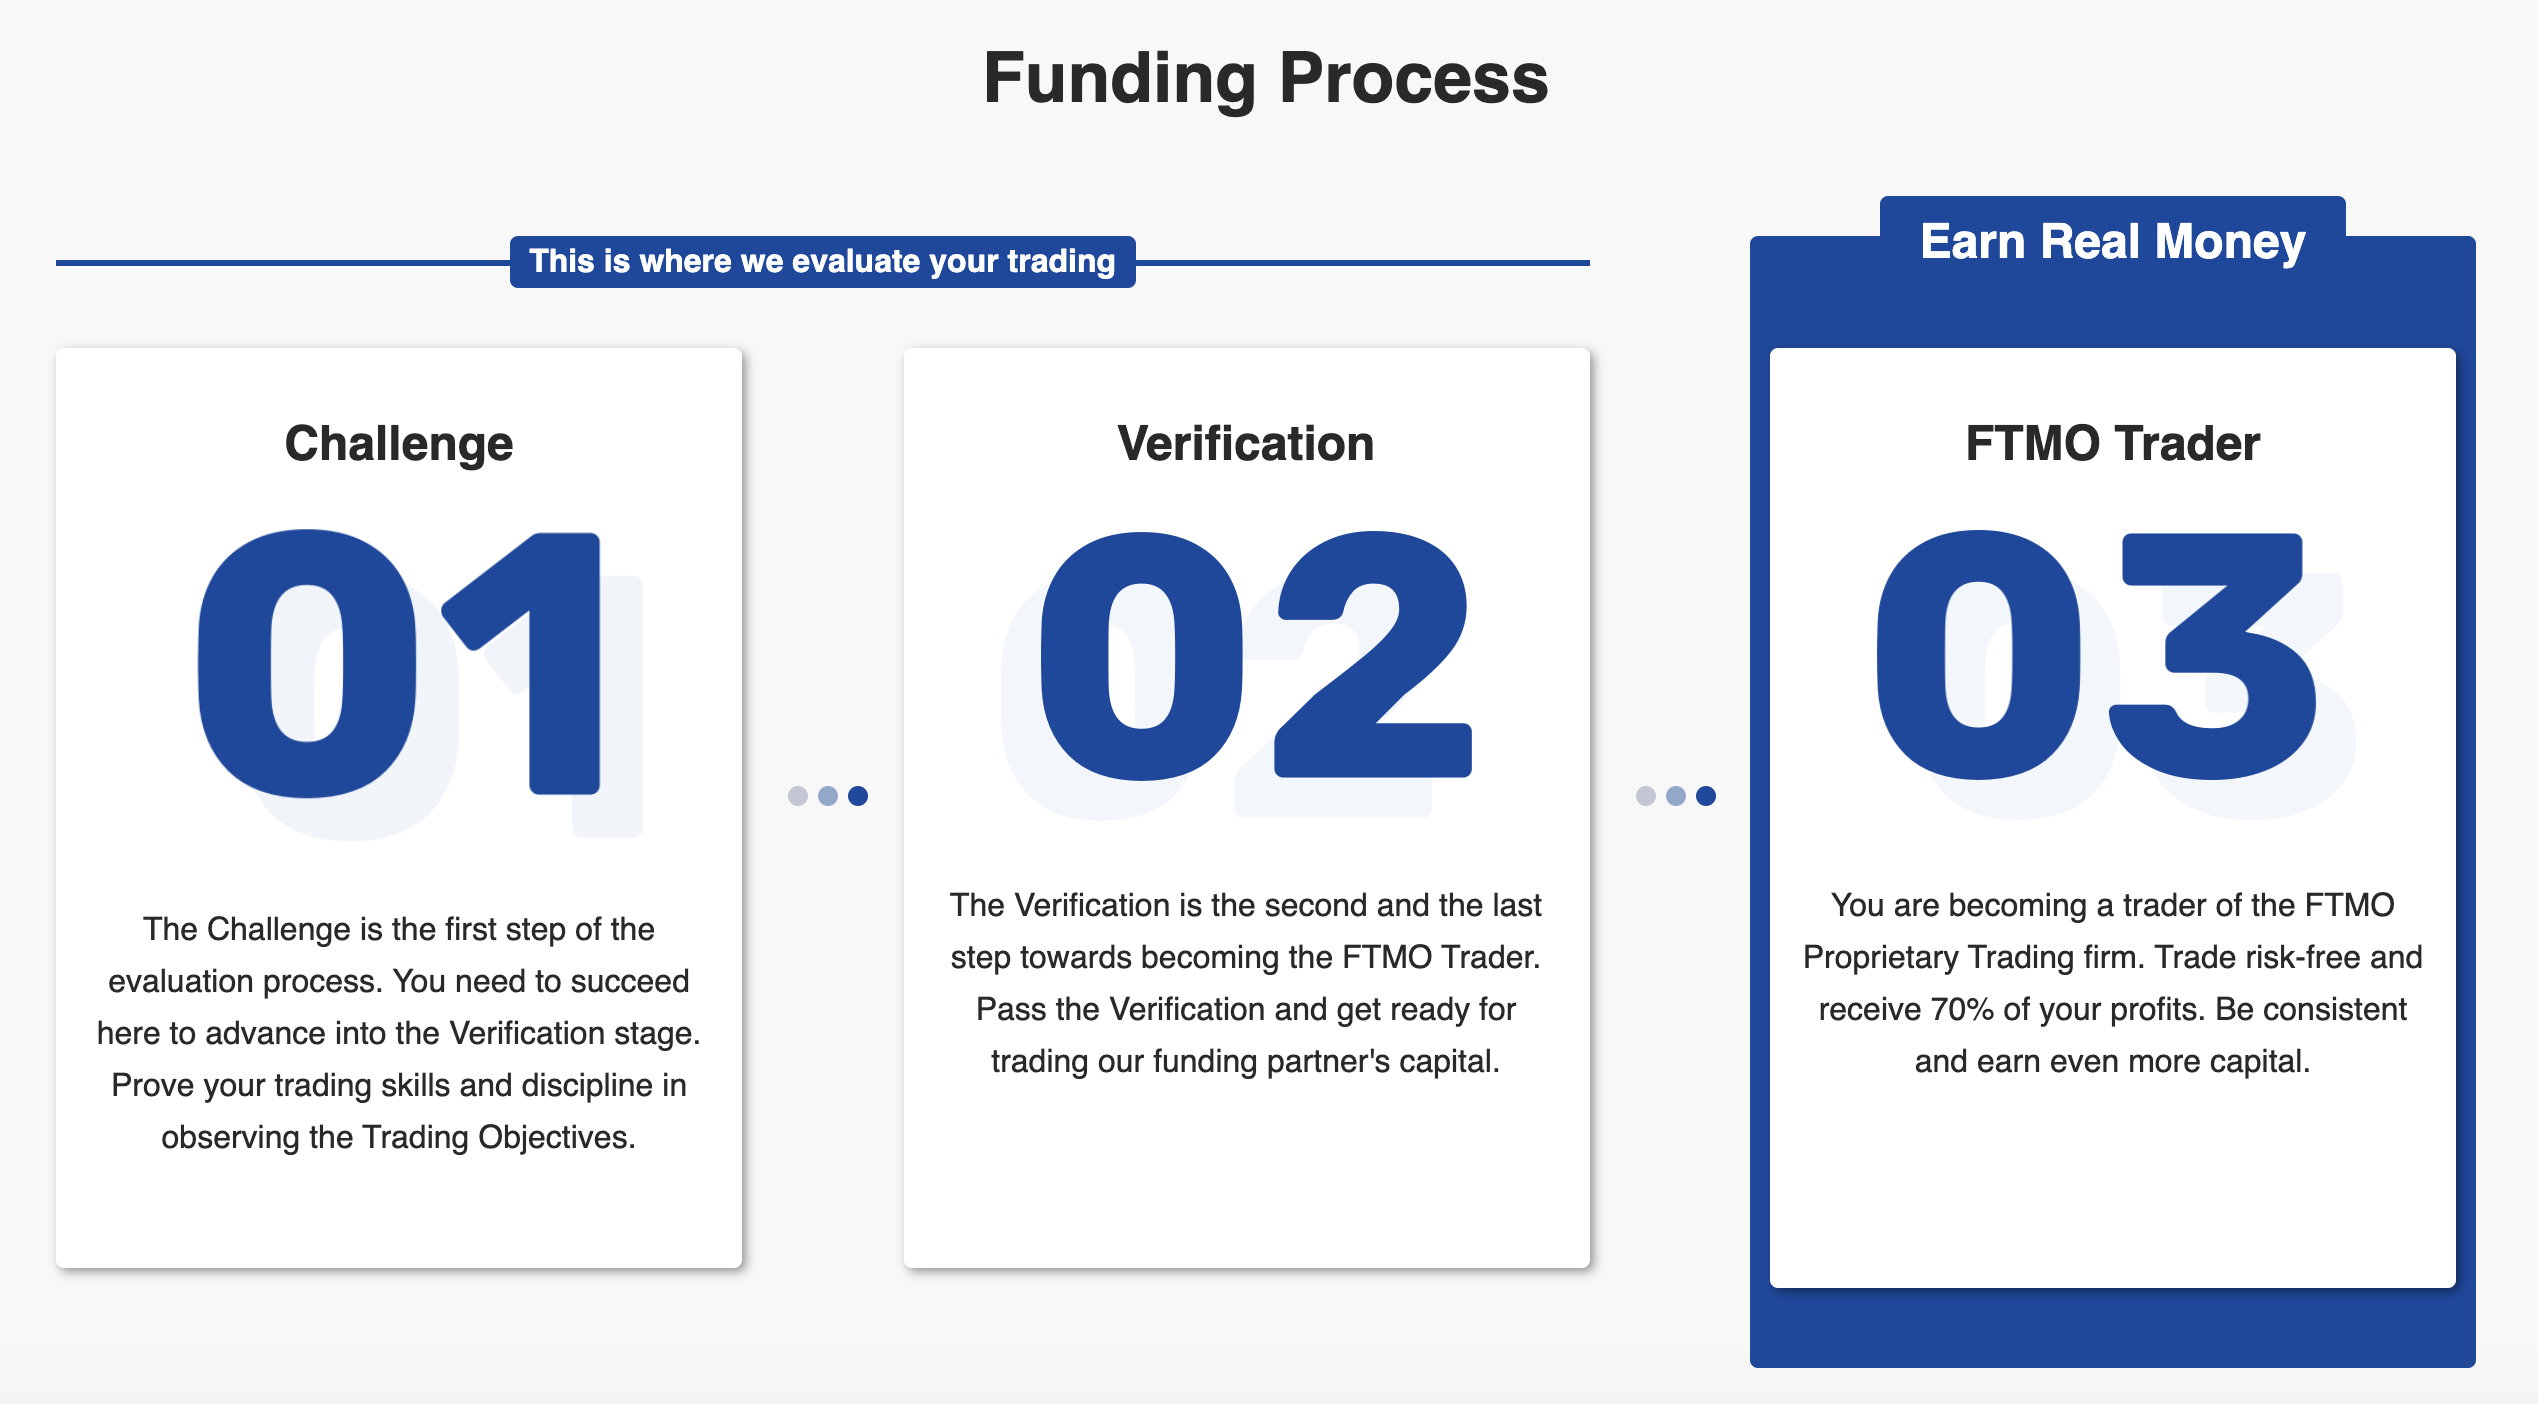Click the Funding Process title
Screen dimensions: 2538x1404
pos(1266,78)
